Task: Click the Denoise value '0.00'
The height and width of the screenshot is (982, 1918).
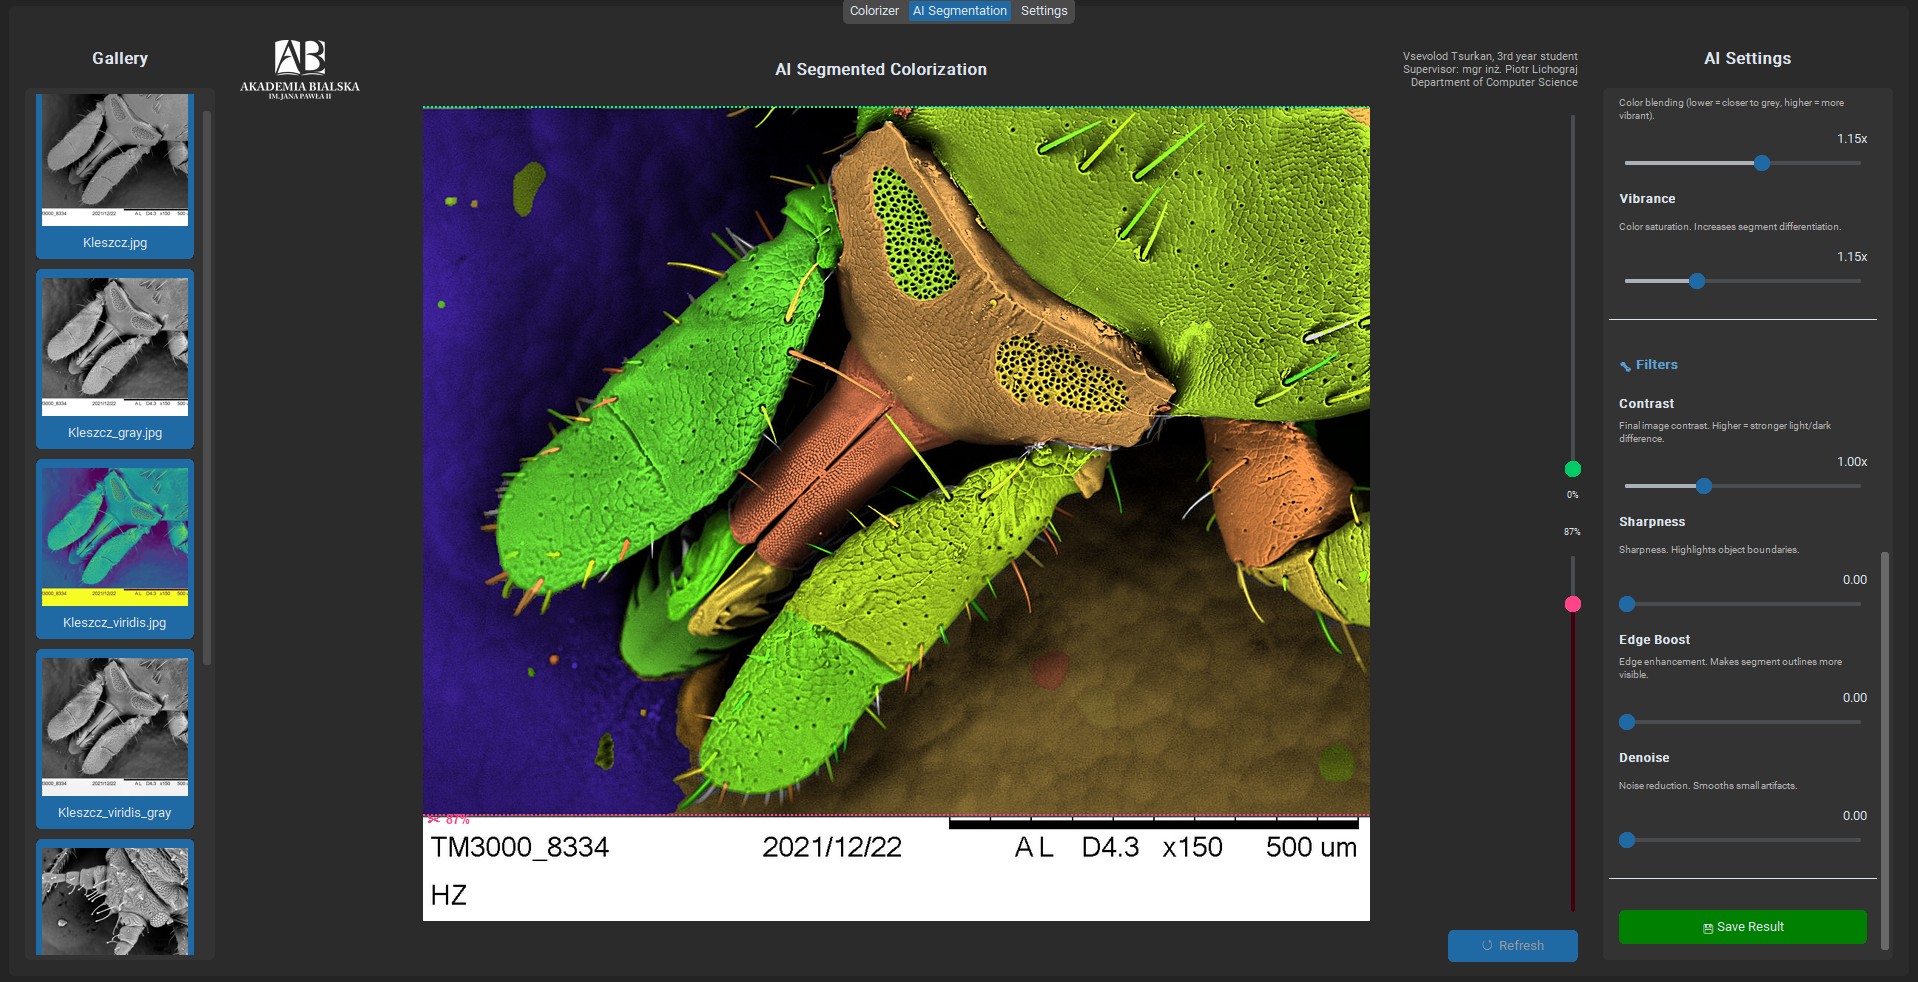Action: click(1855, 816)
